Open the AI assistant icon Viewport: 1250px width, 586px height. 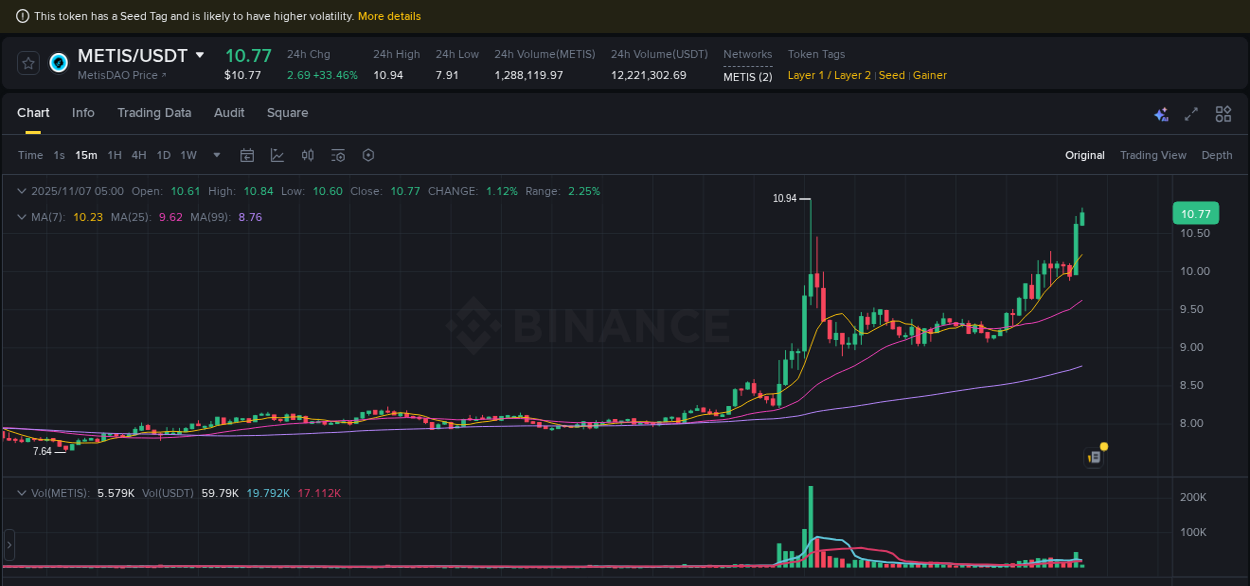click(1160, 114)
